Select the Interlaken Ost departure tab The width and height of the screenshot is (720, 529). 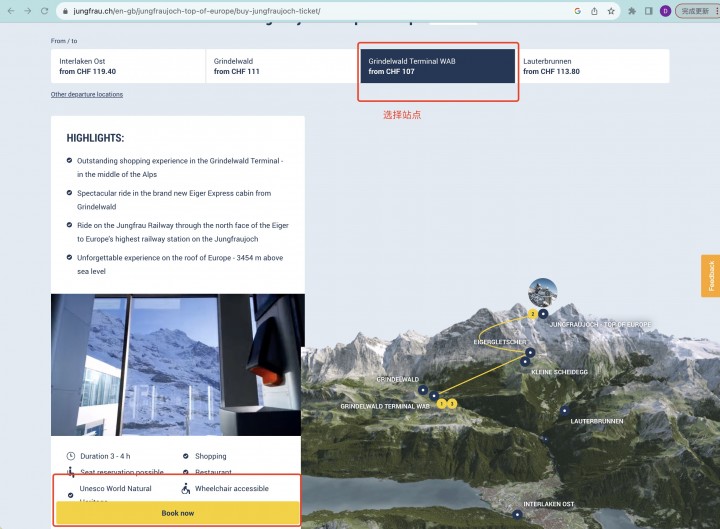tap(128, 66)
